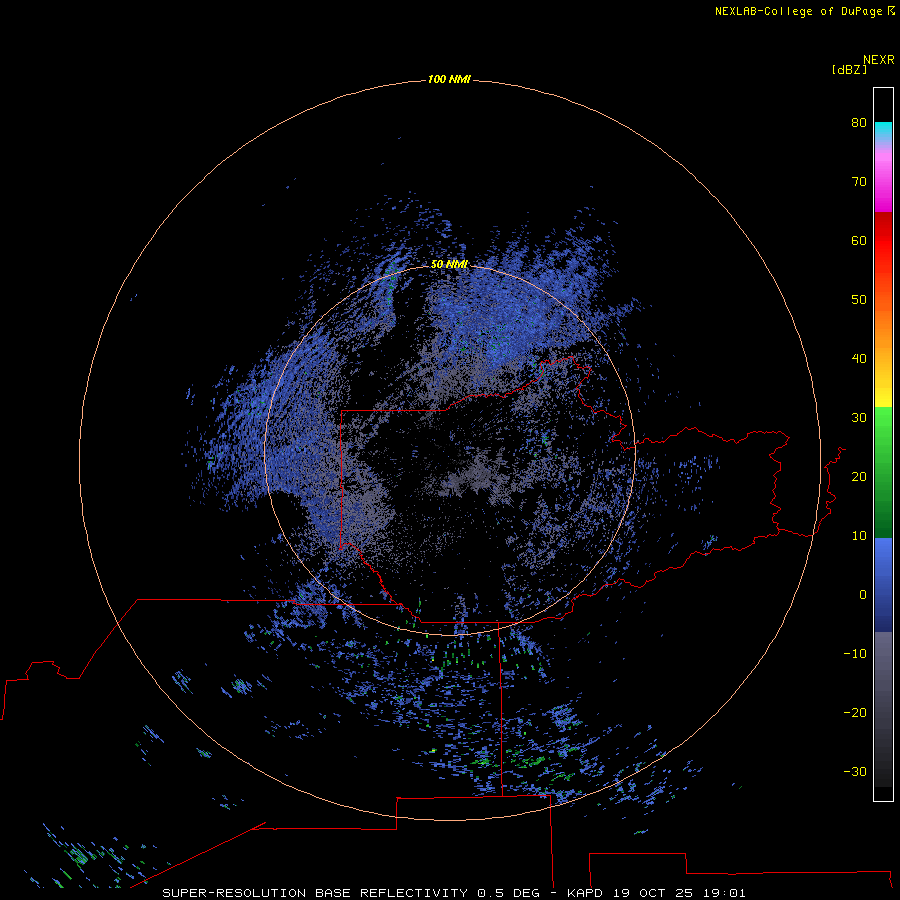
Task: Click the KAPD station identifier in caption
Action: (x=584, y=893)
